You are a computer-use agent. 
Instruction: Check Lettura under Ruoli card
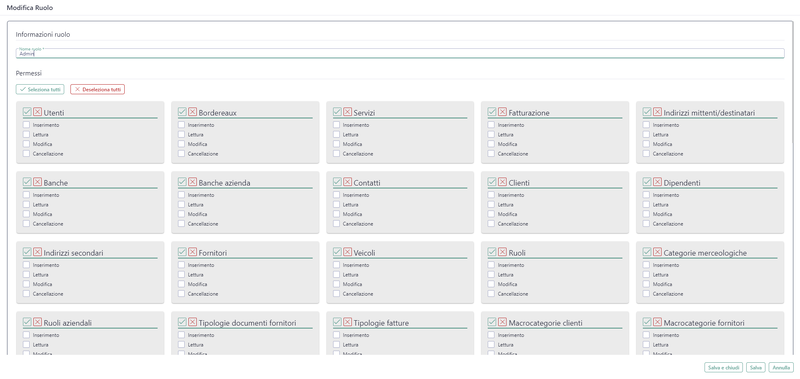491,274
